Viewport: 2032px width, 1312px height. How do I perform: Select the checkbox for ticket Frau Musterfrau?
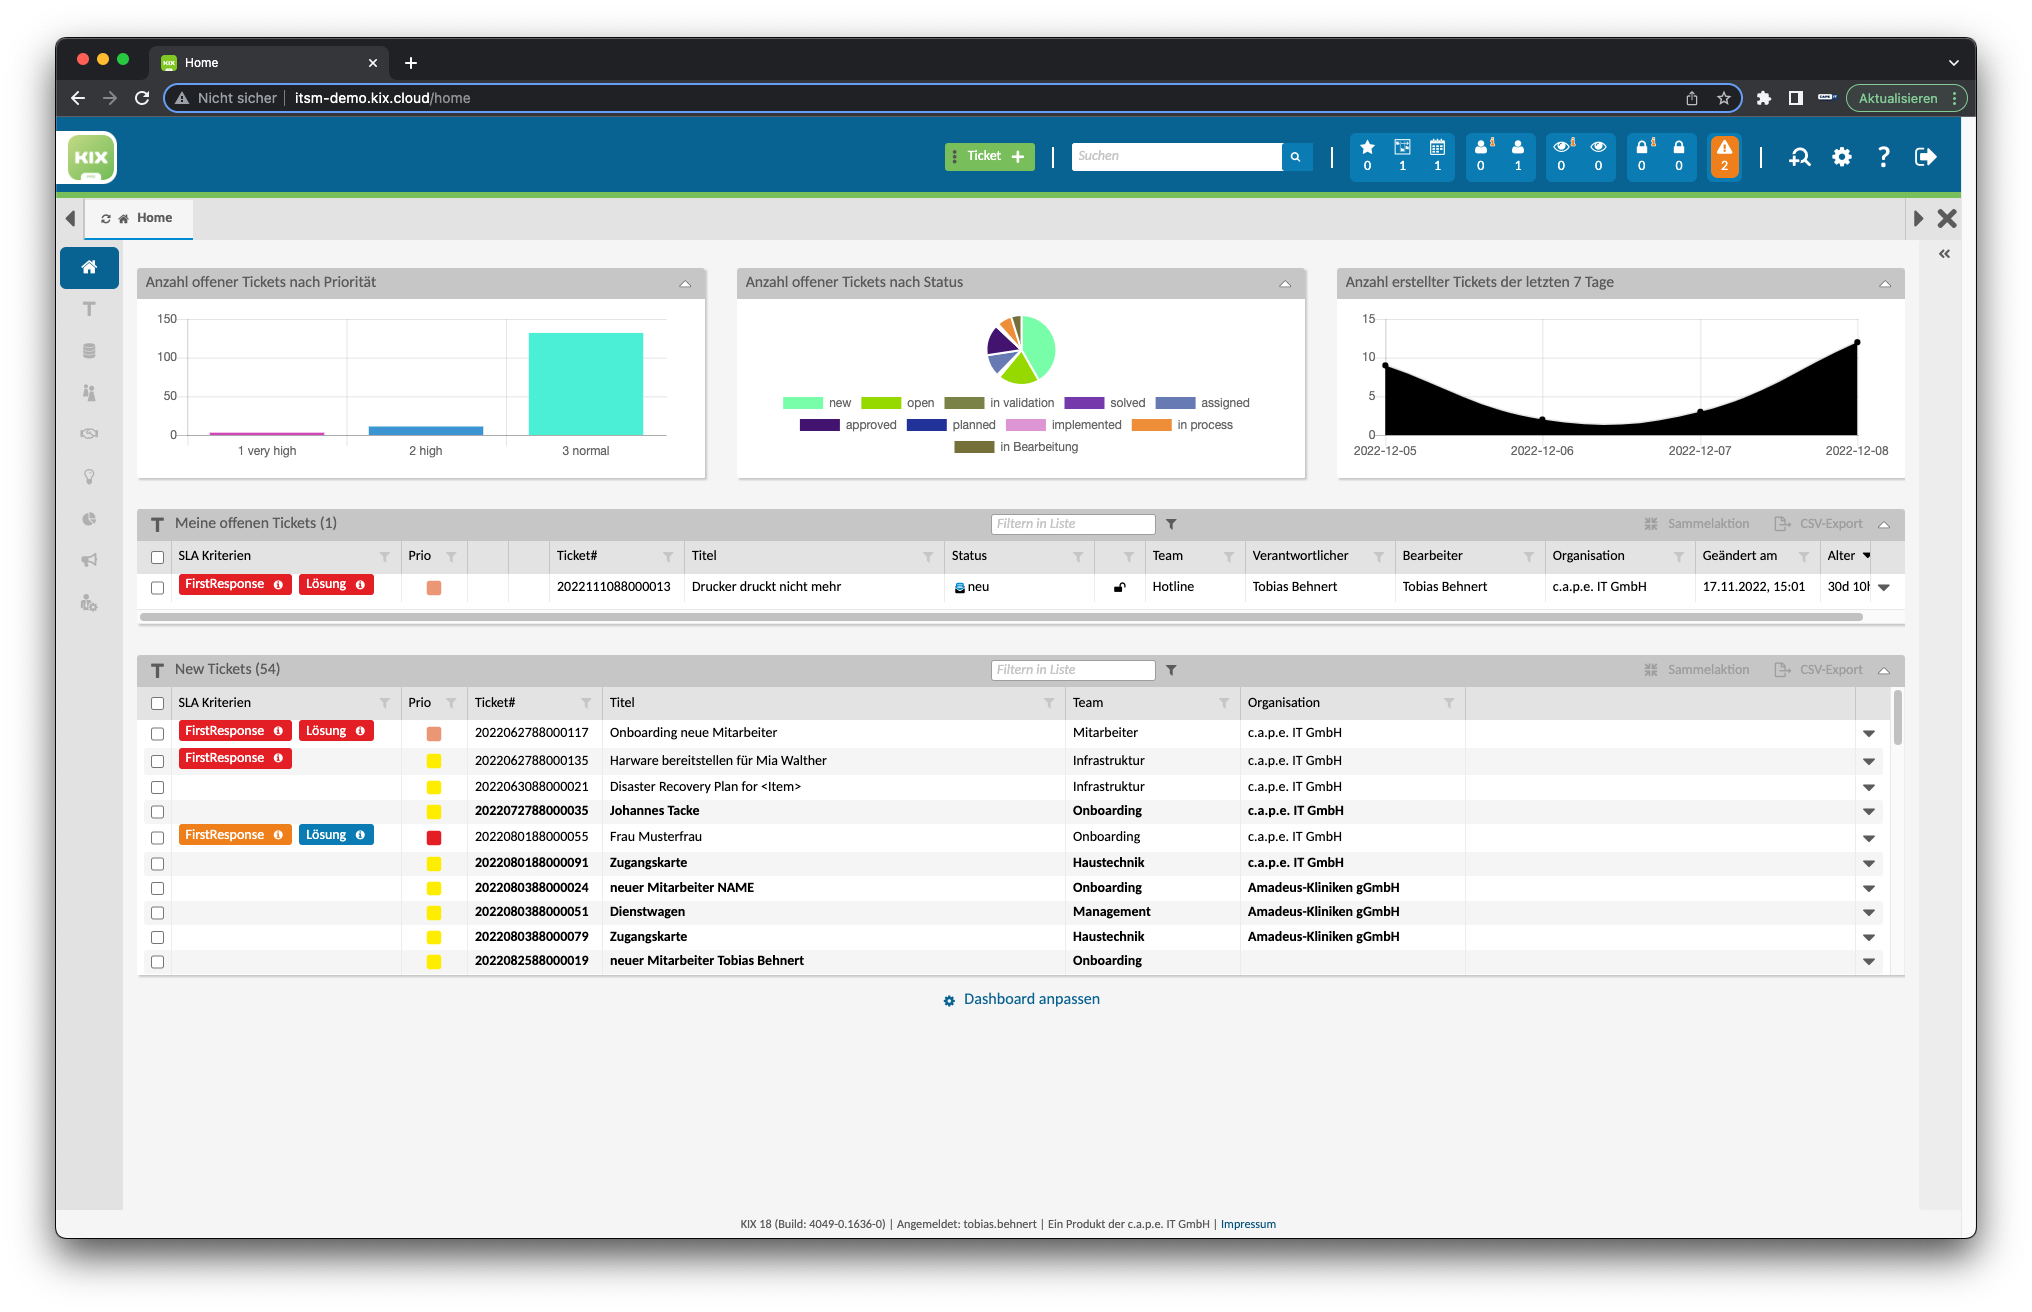click(157, 837)
